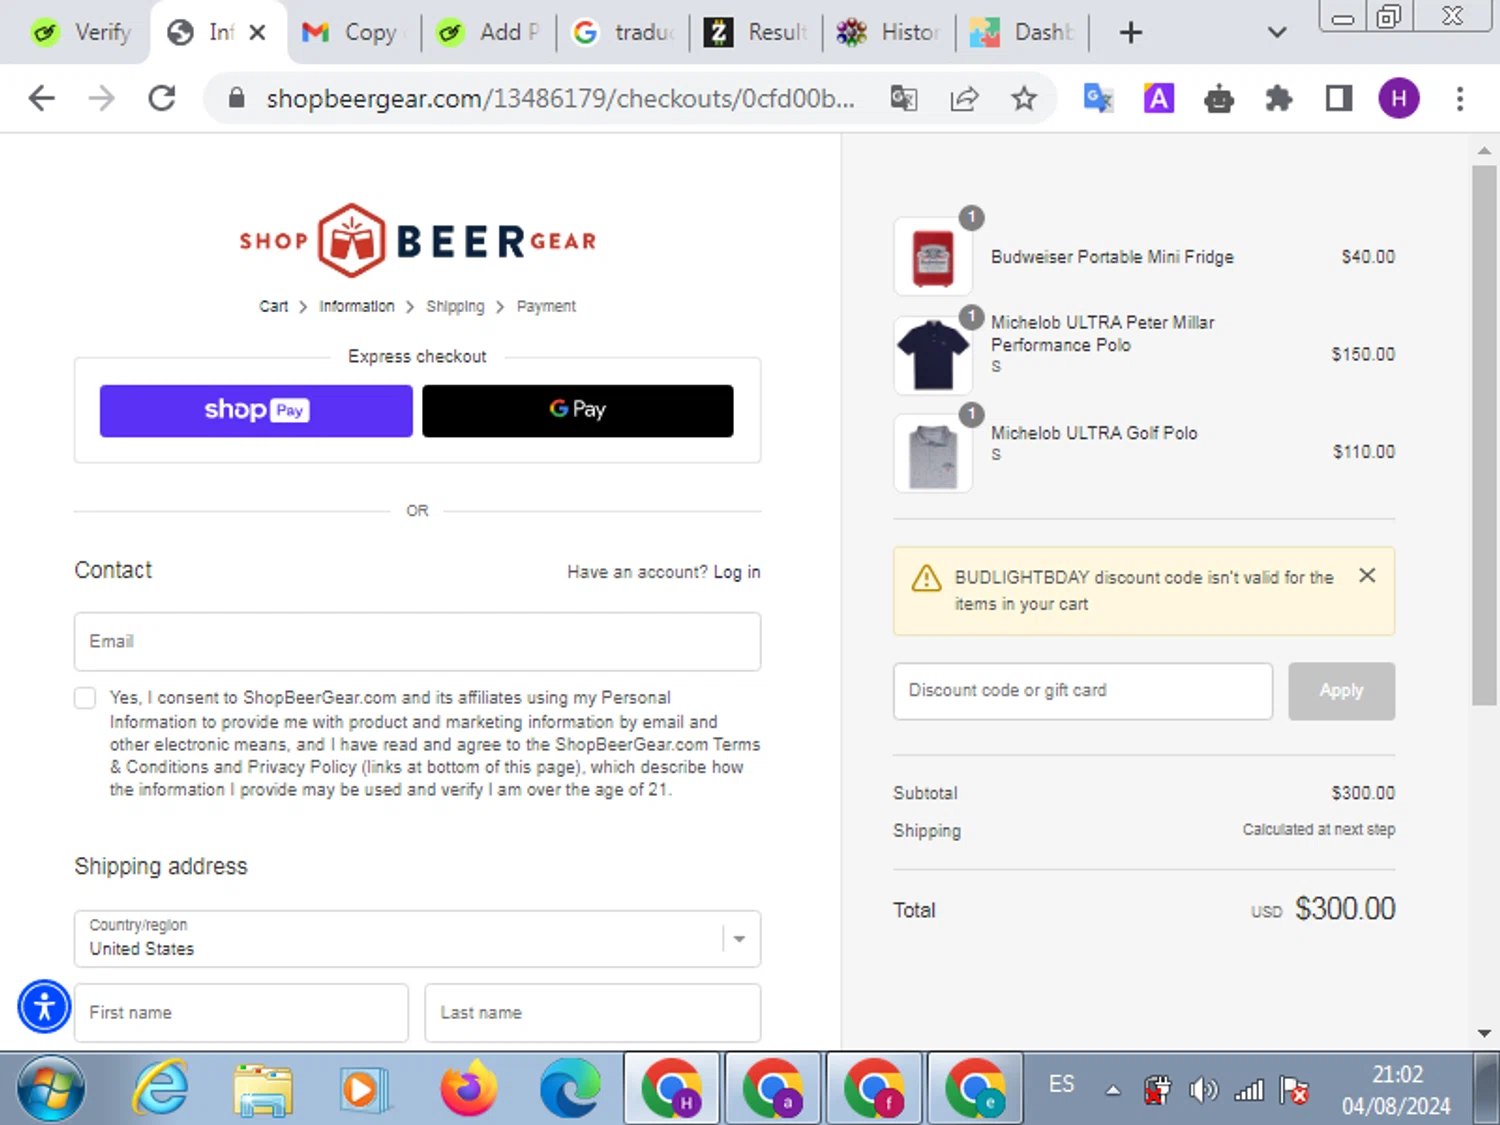Screen dimensions: 1500x1125
Task: Click the browser forward arrow
Action: tap(101, 98)
